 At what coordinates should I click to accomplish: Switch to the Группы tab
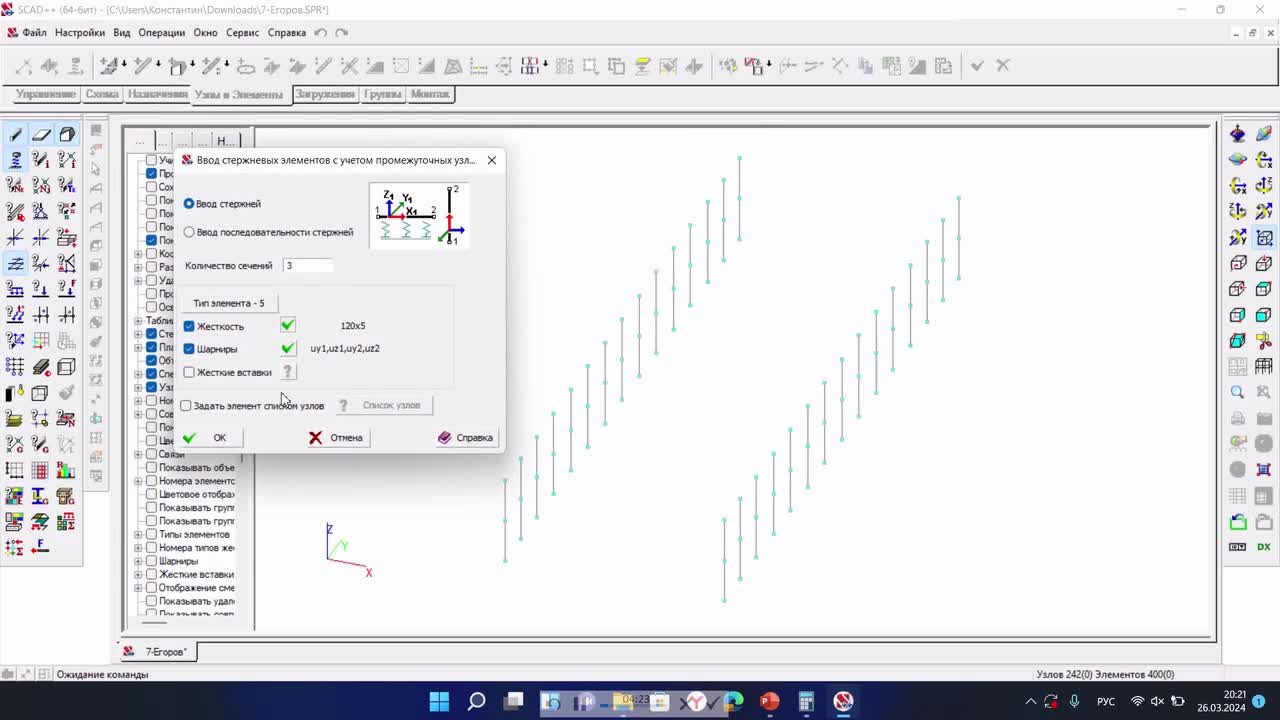pyautogui.click(x=383, y=94)
